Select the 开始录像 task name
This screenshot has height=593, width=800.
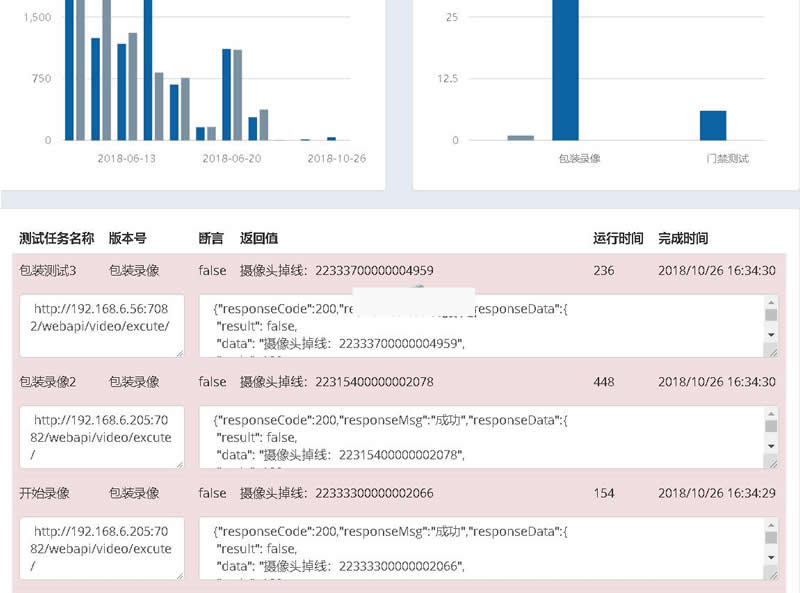click(44, 493)
